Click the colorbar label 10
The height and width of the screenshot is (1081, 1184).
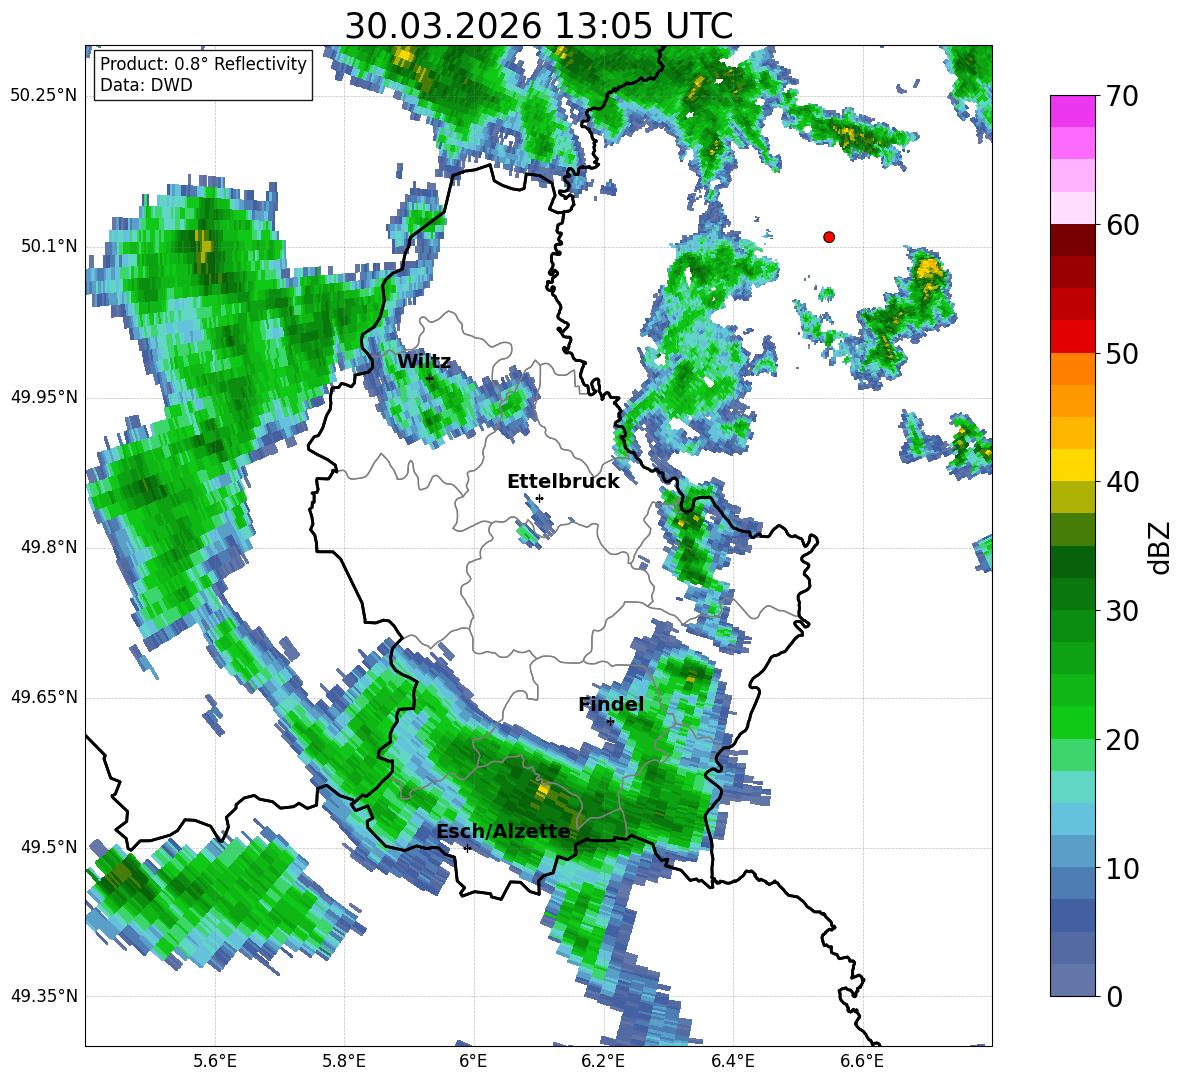pyautogui.click(x=1122, y=868)
